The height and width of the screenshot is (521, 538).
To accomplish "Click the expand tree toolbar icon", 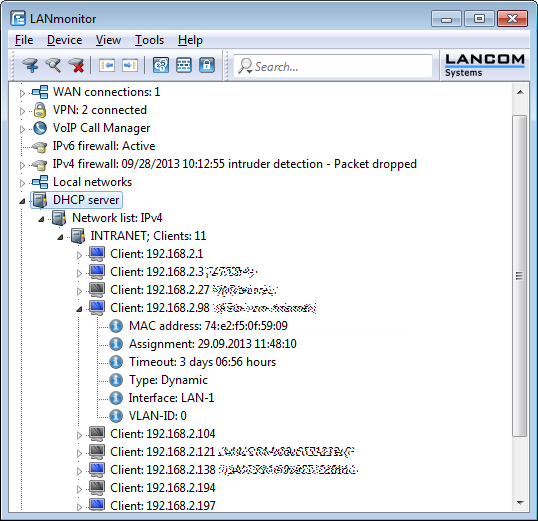I will (130, 65).
